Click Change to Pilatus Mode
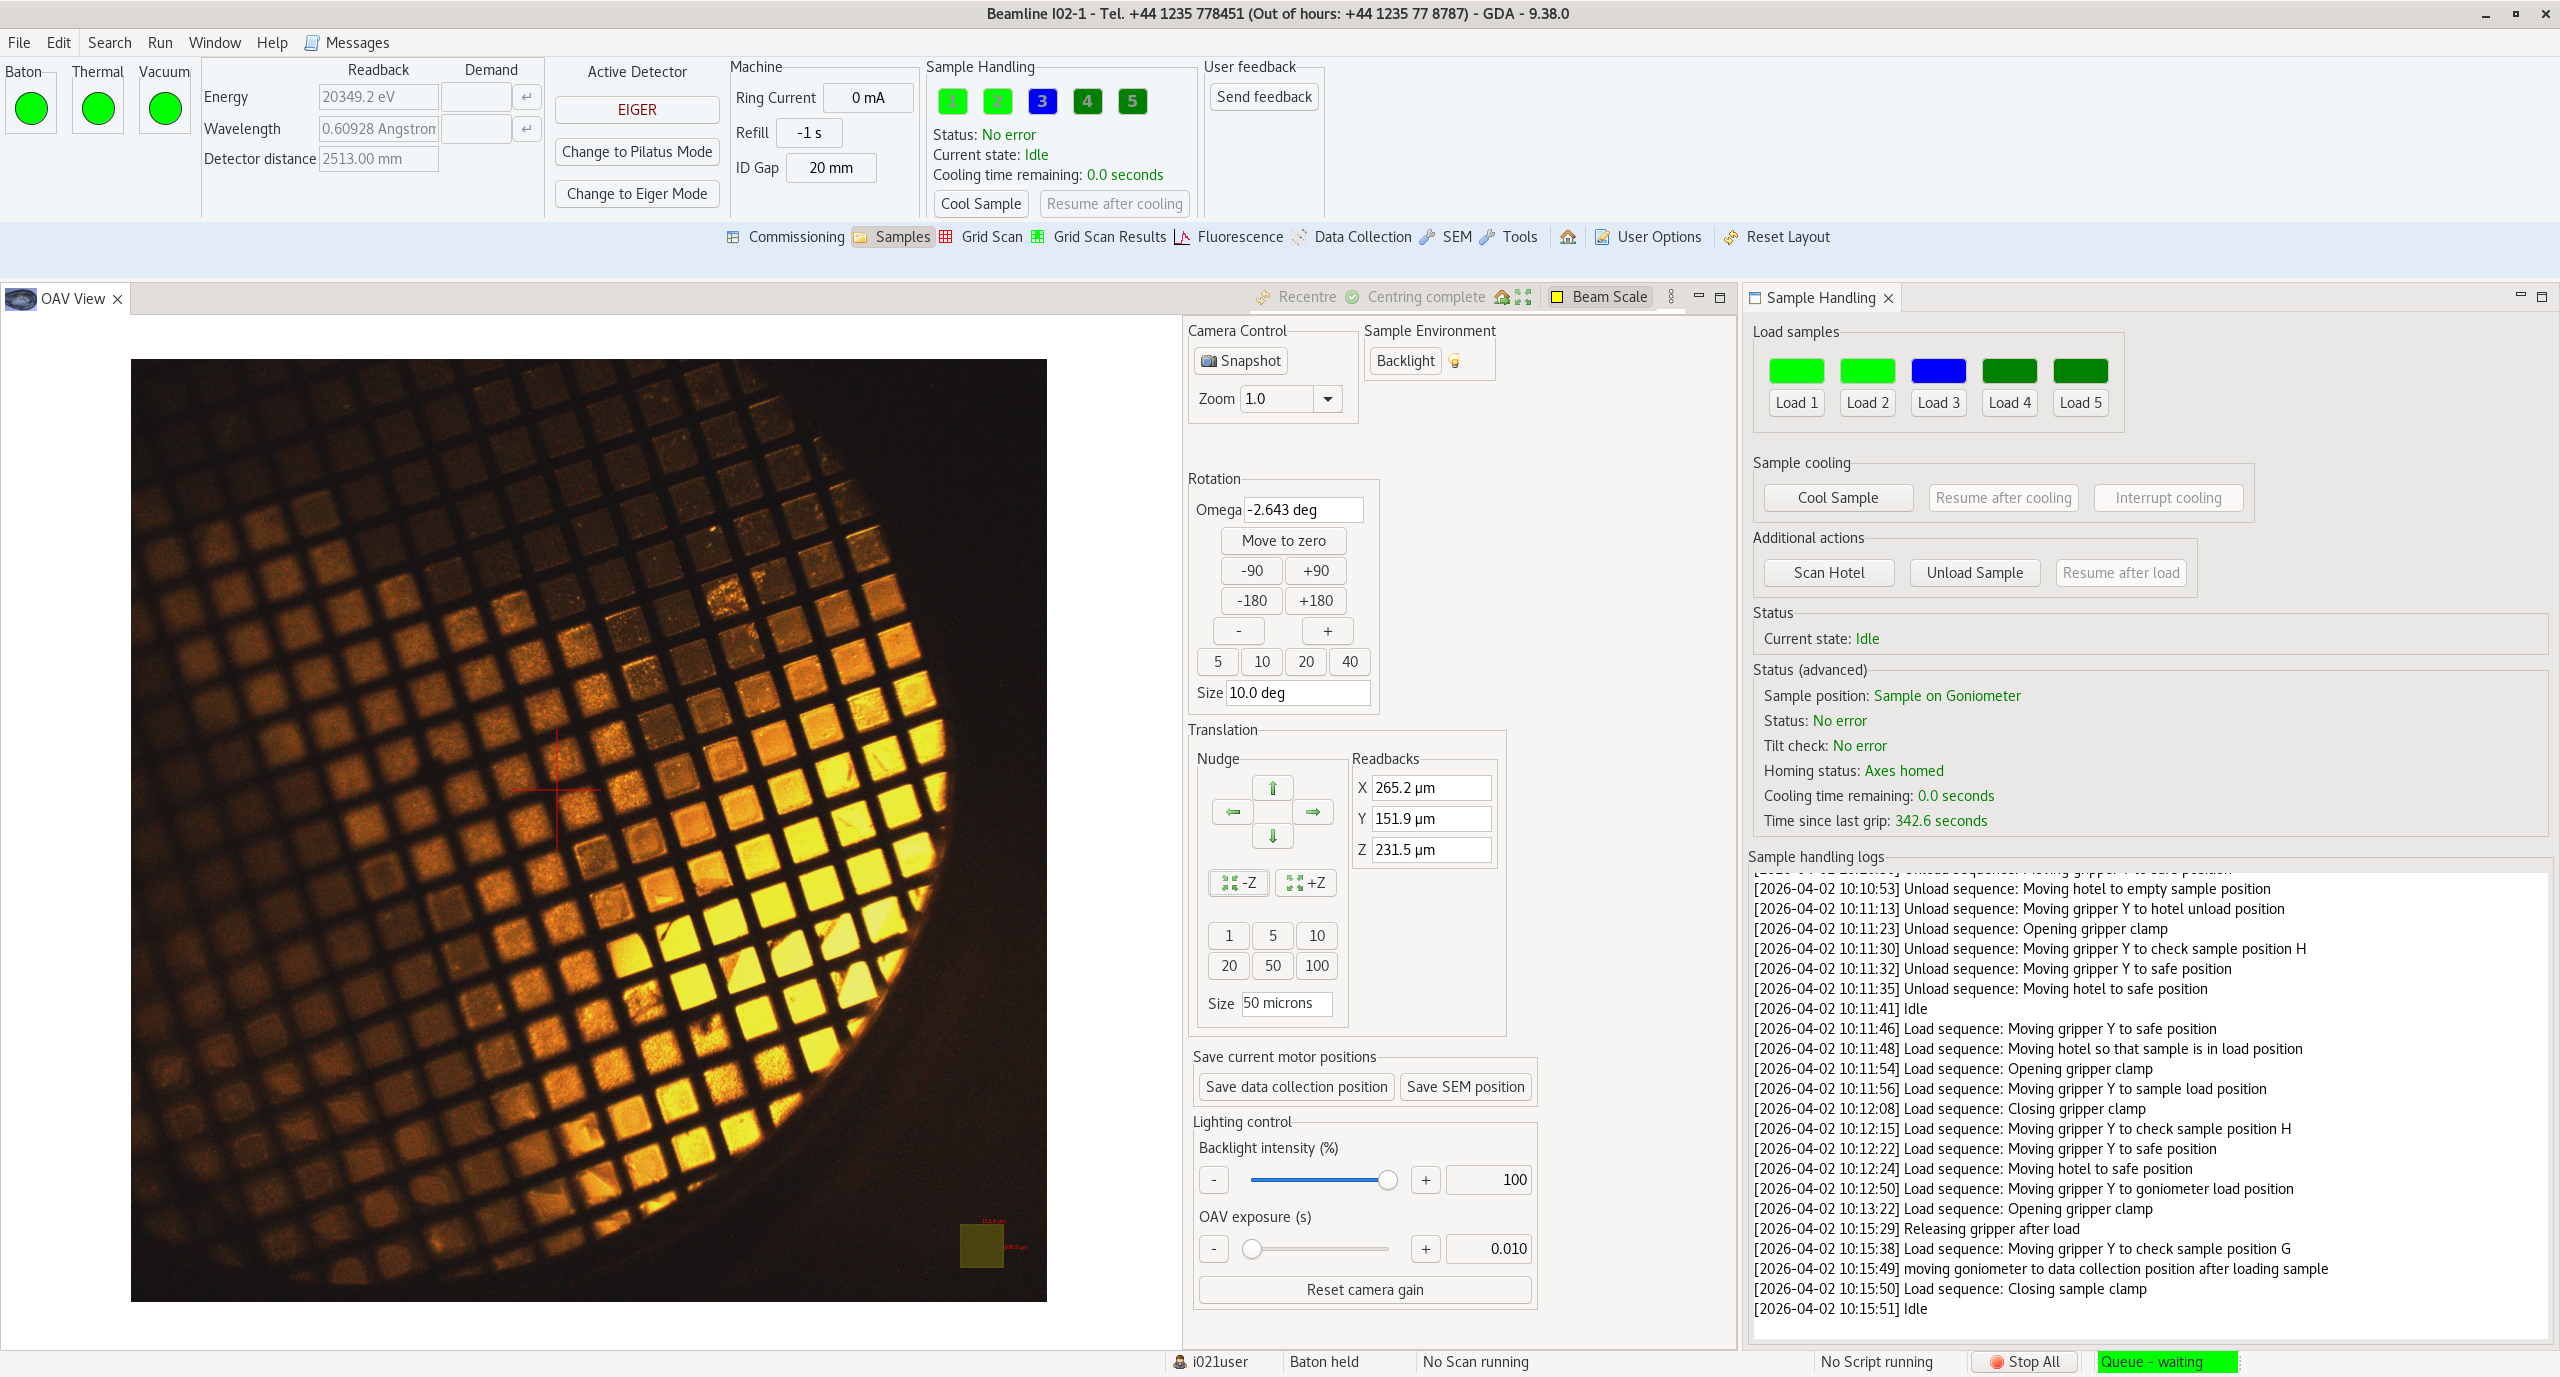Image resolution: width=2560 pixels, height=1377 pixels. 637,152
